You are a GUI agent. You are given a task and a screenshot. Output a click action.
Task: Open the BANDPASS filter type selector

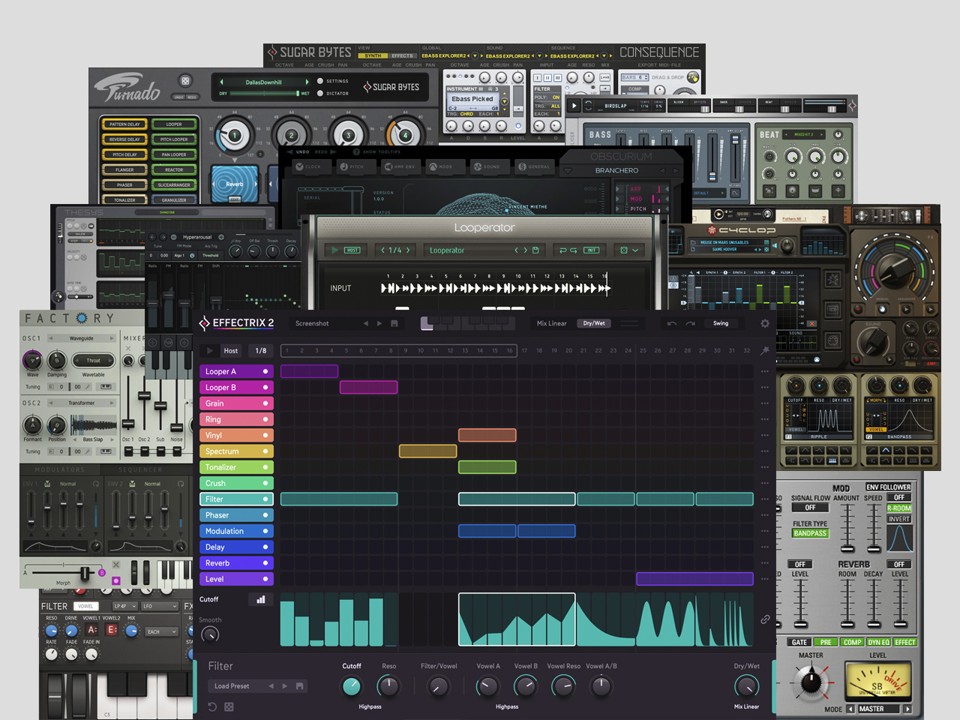click(x=810, y=533)
